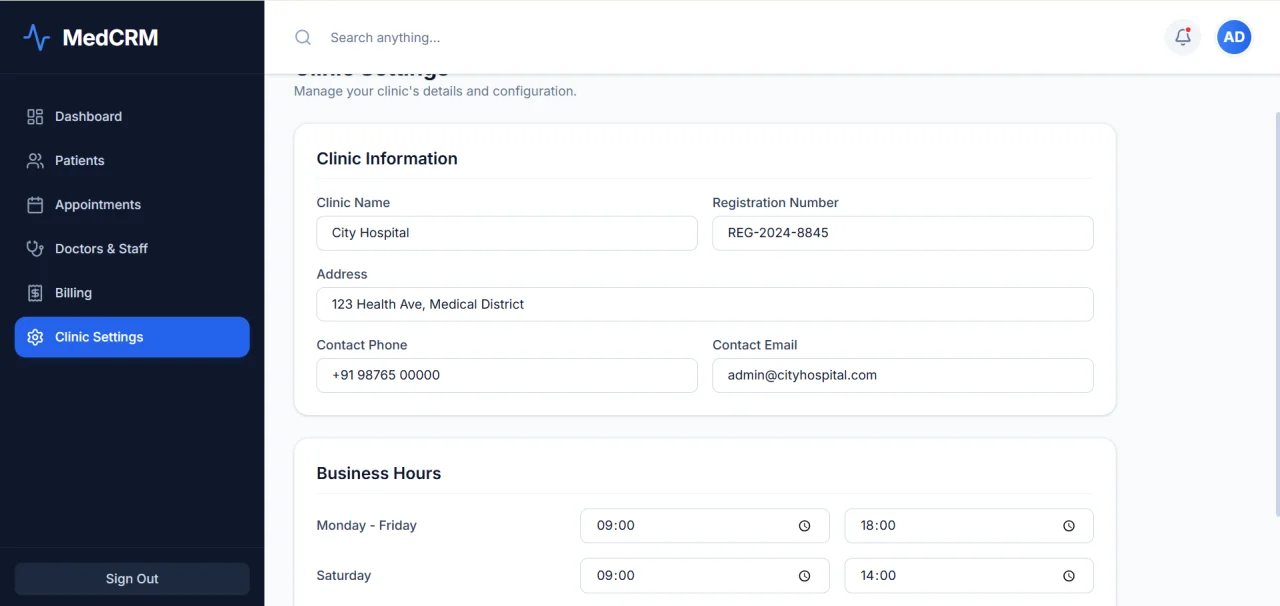Open time picker for Saturday opening time

point(804,576)
